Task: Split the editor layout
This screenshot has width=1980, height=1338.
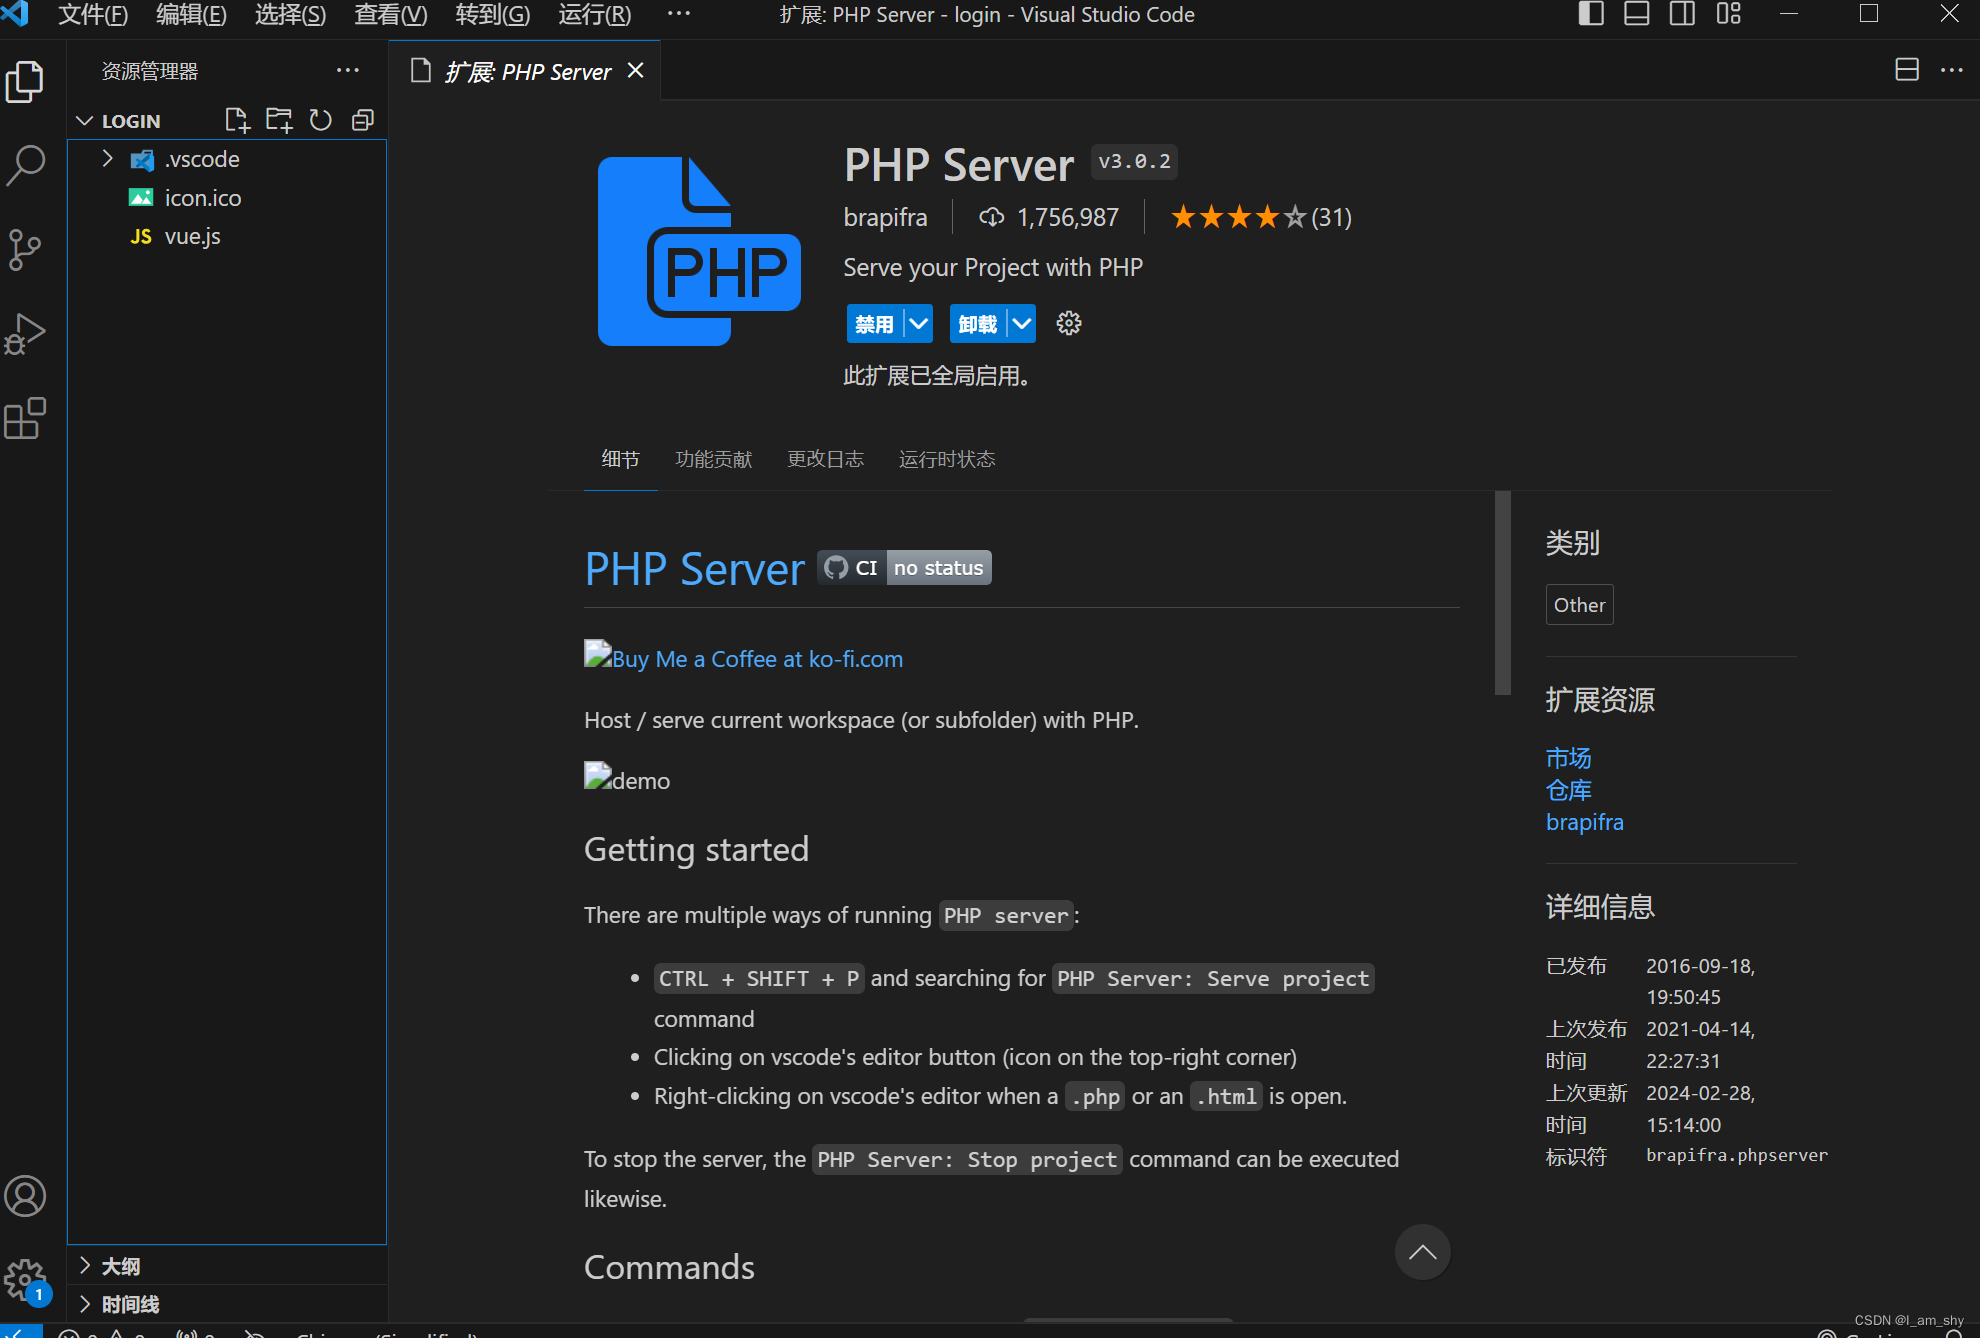Action: [1907, 70]
